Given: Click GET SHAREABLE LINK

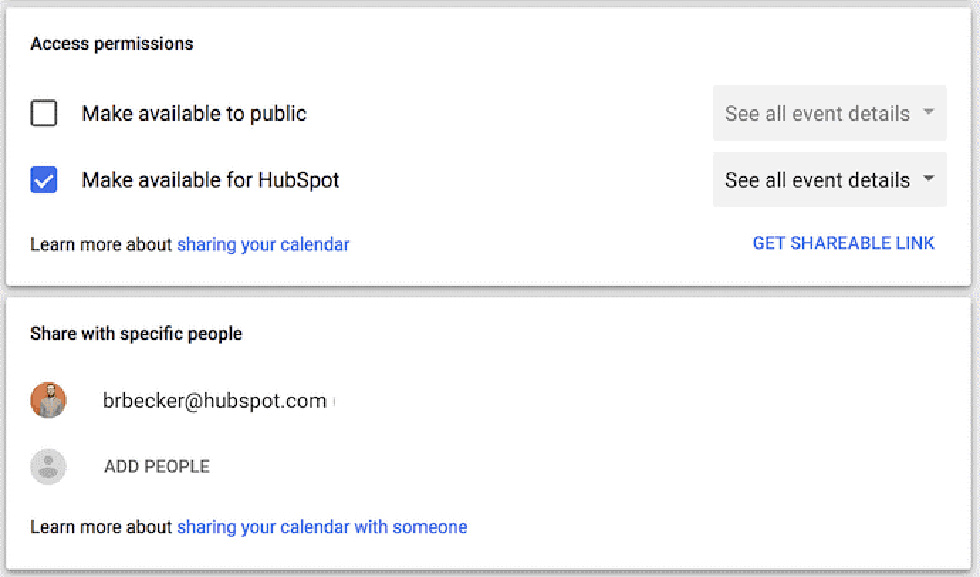Looking at the screenshot, I should click(x=843, y=243).
